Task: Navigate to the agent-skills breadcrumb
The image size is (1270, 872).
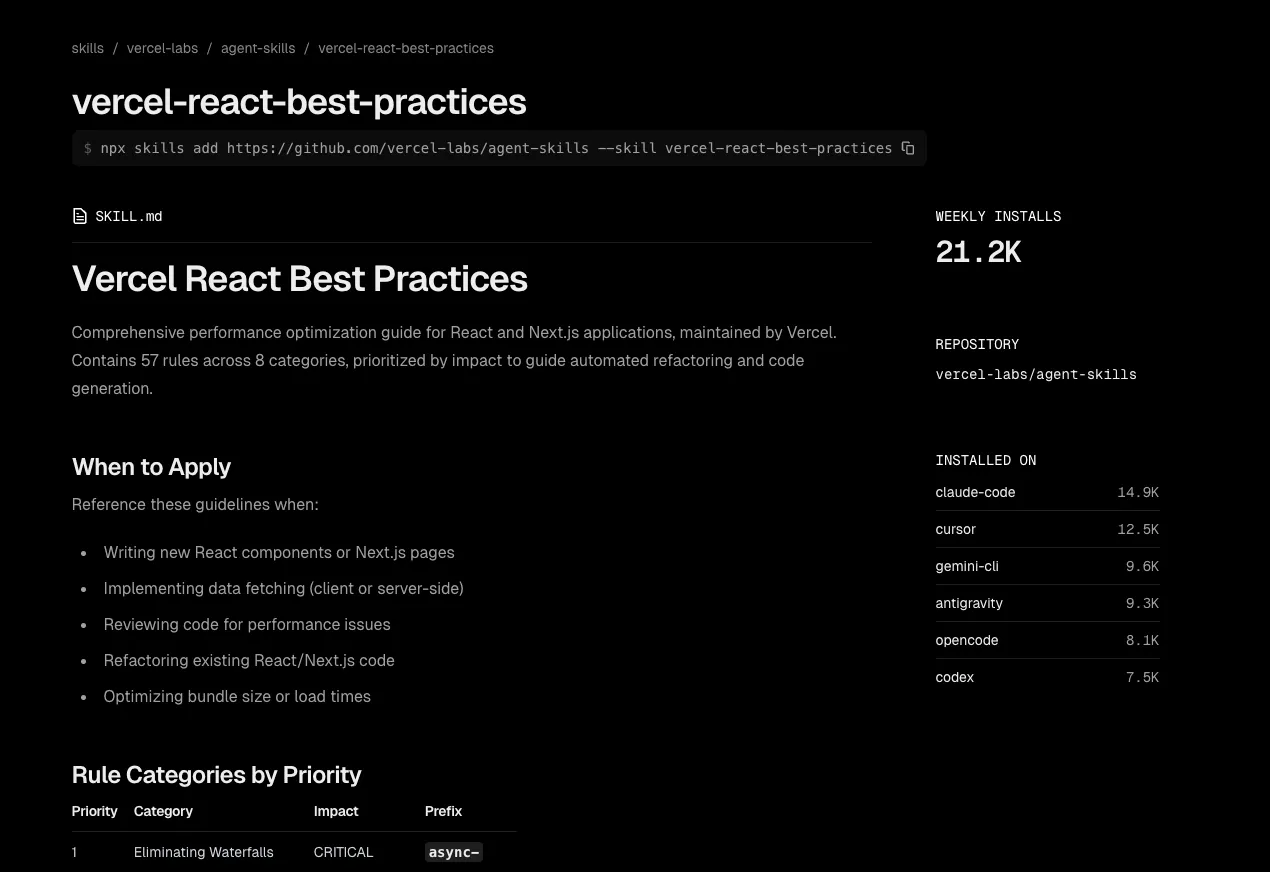Action: point(258,48)
